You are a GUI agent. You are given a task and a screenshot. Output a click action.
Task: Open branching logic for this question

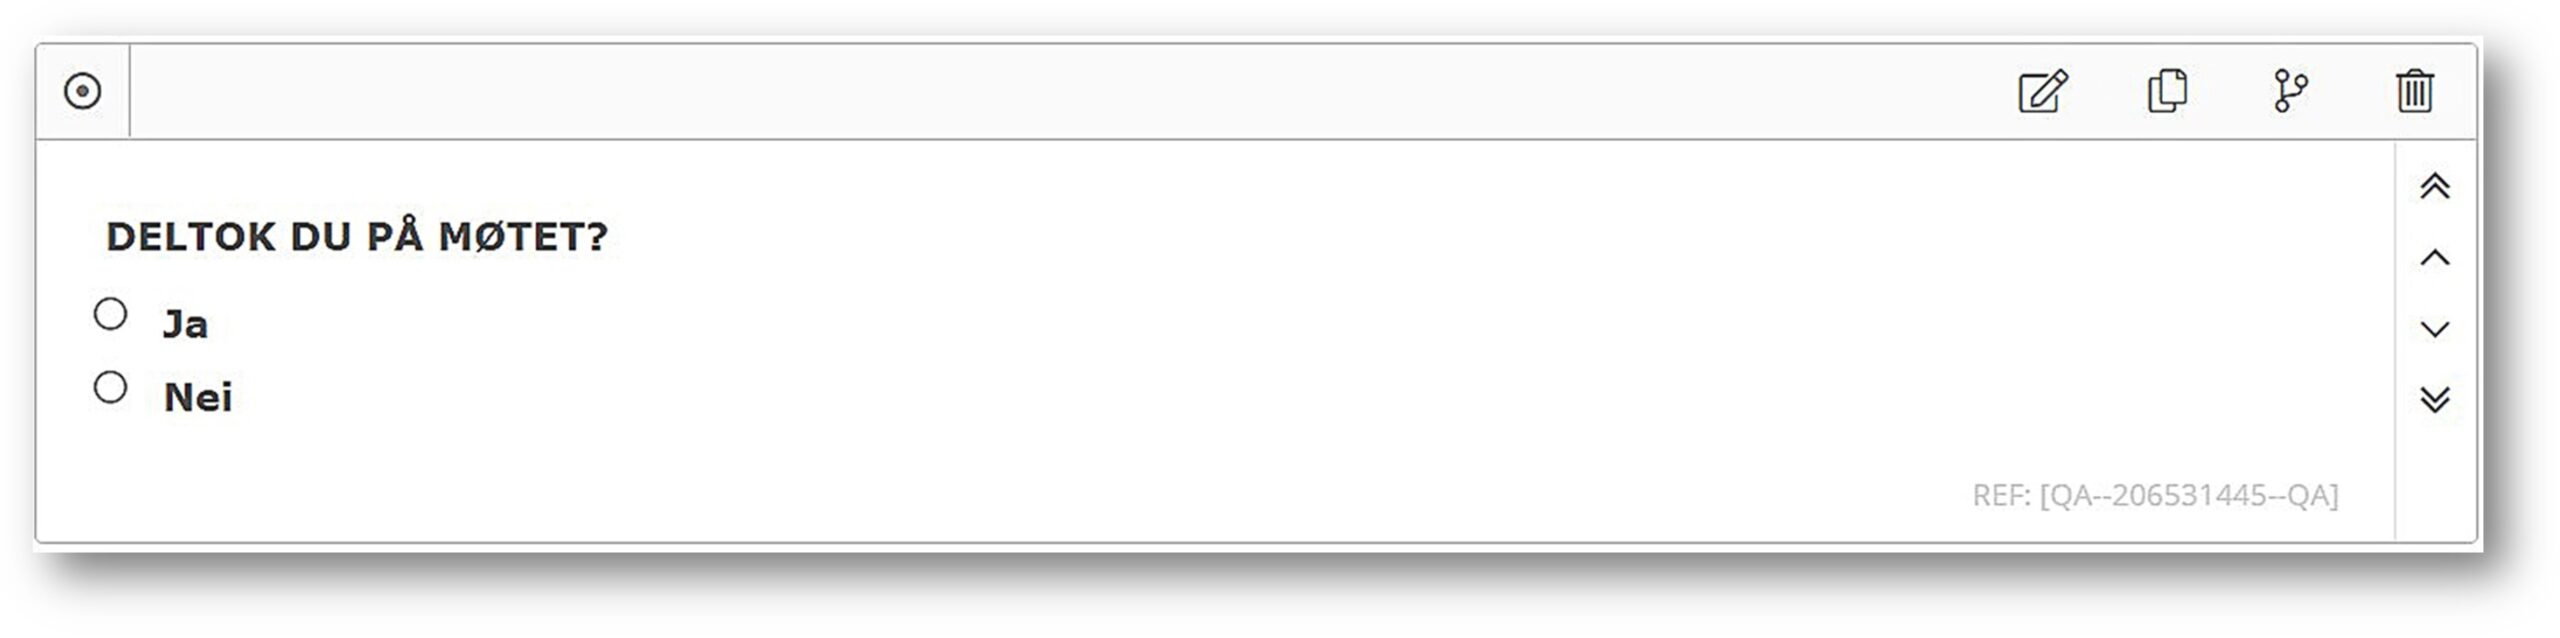pyautogui.click(x=2290, y=91)
